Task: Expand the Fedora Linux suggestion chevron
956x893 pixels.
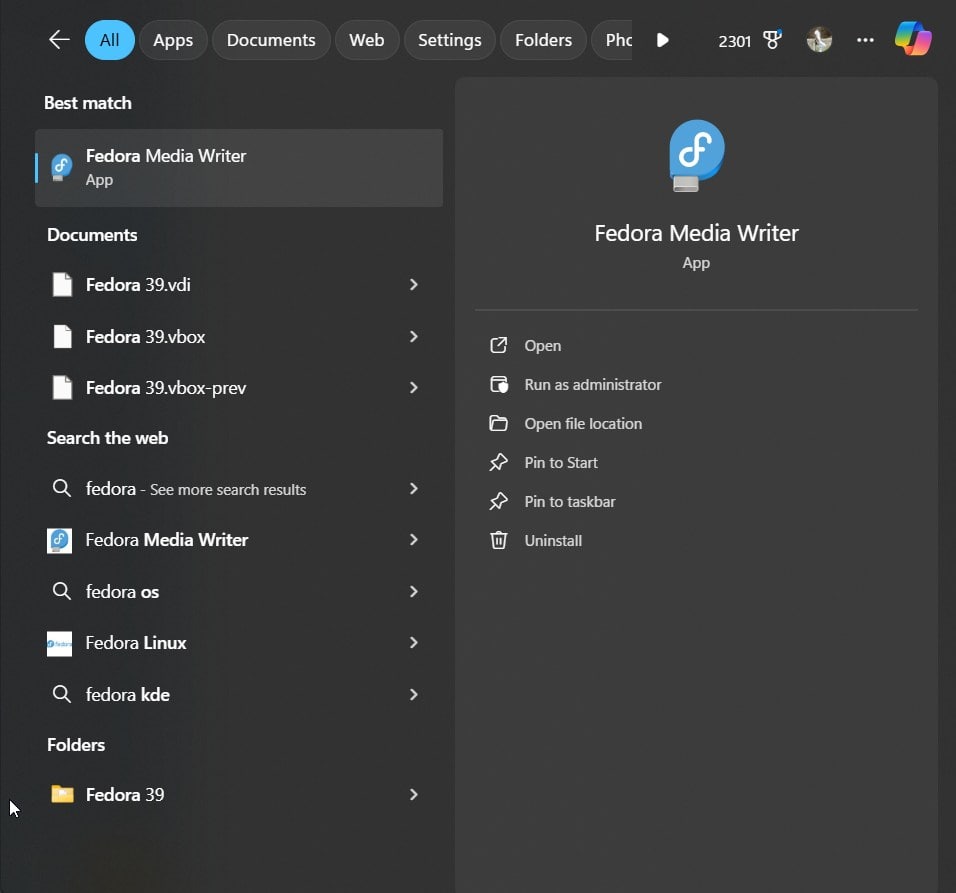Action: coord(414,643)
